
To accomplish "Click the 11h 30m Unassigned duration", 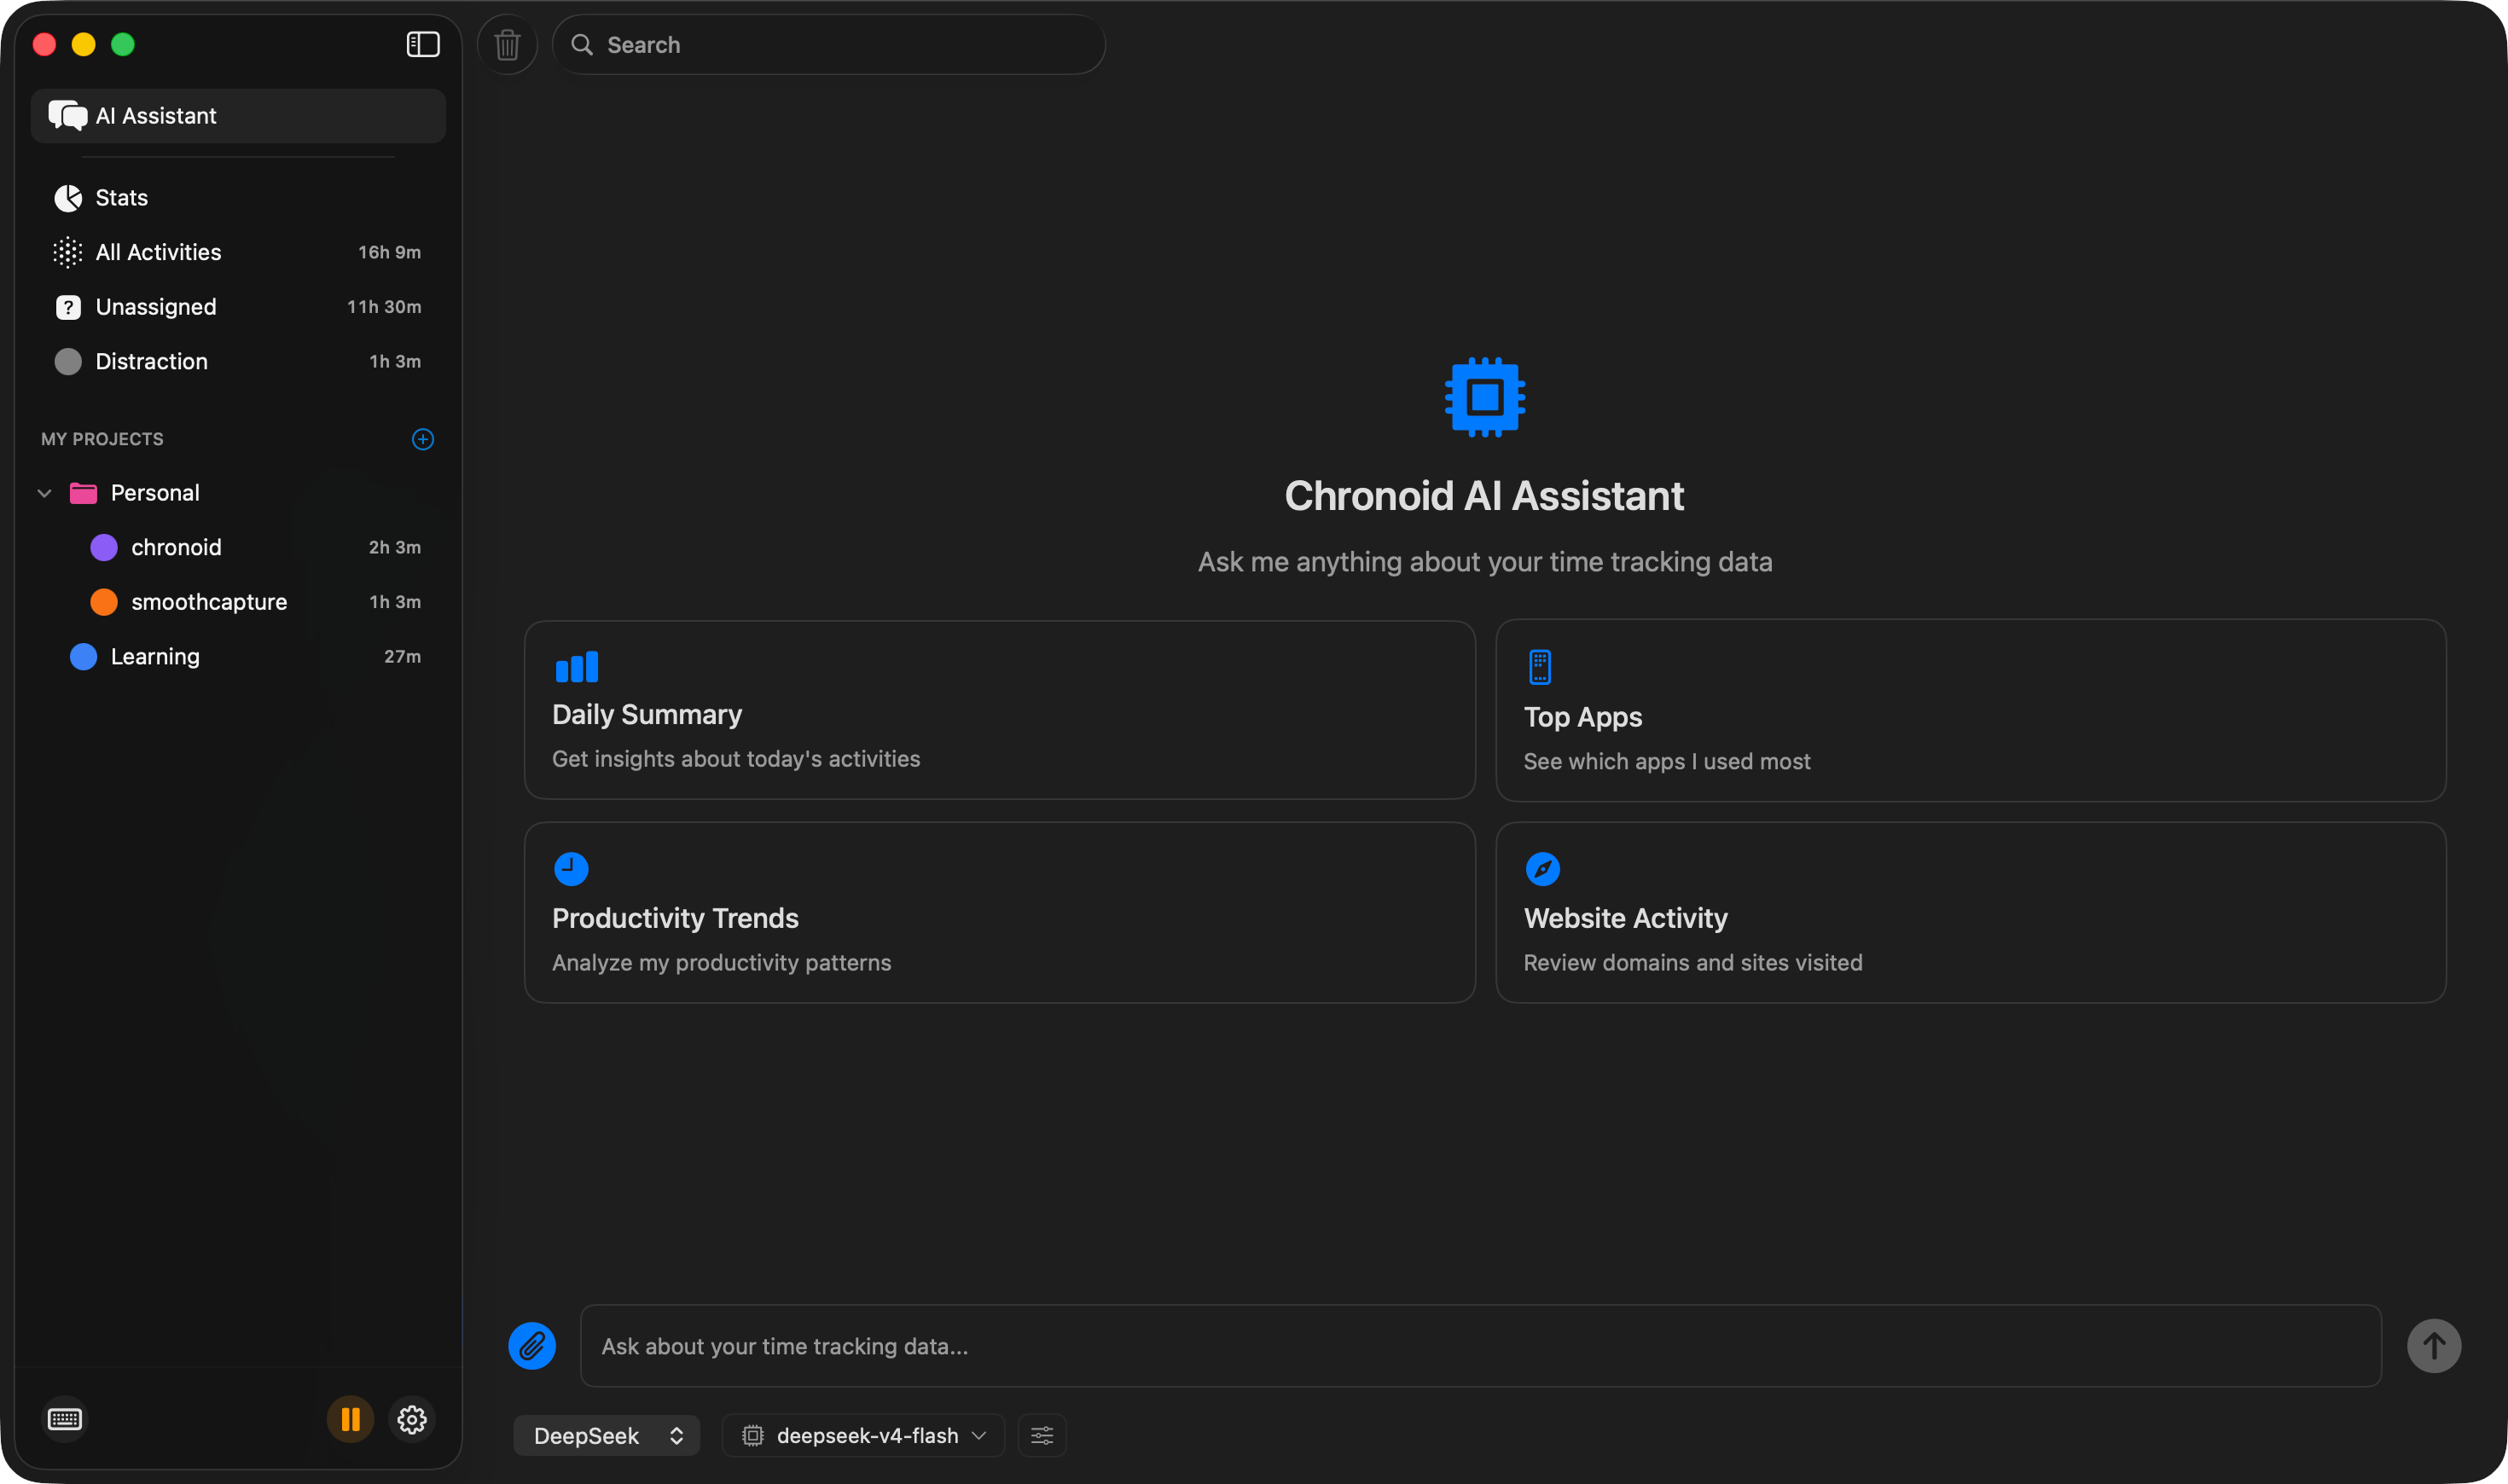I will pyautogui.click(x=384, y=307).
